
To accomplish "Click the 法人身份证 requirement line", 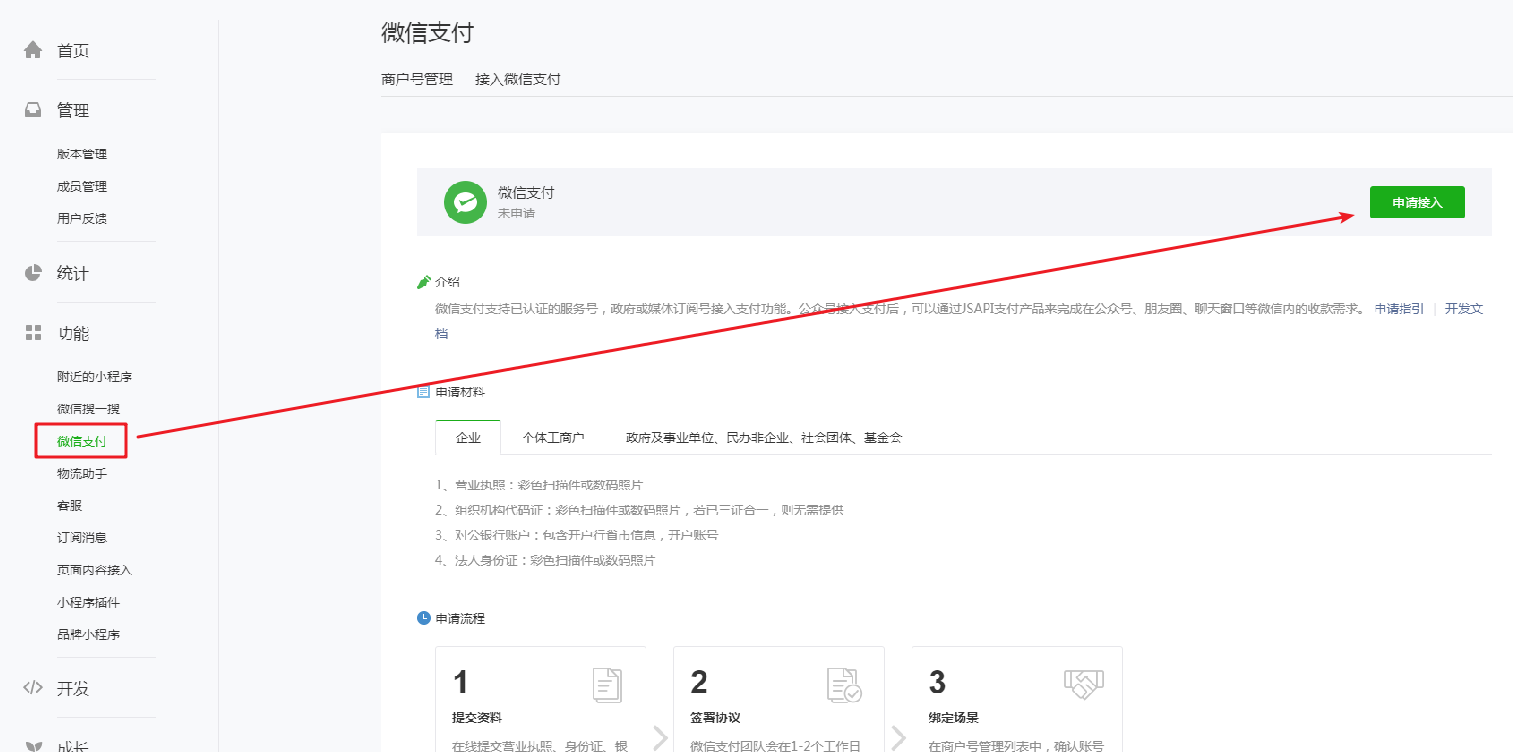I will point(545,561).
